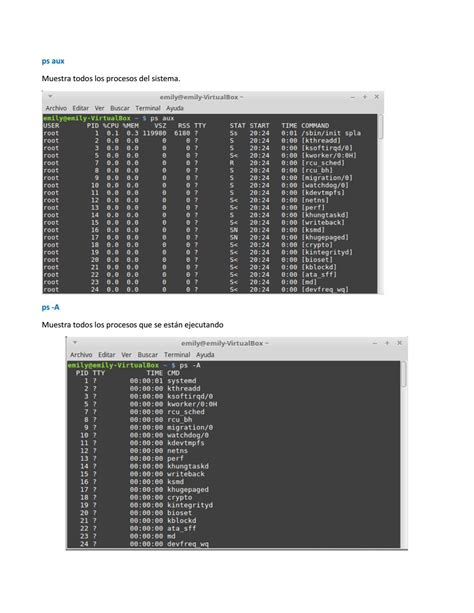Viewport: 474px width, 613px height.
Task: Click '[devfreq_wq]' in ps aux output
Action: coord(325,289)
